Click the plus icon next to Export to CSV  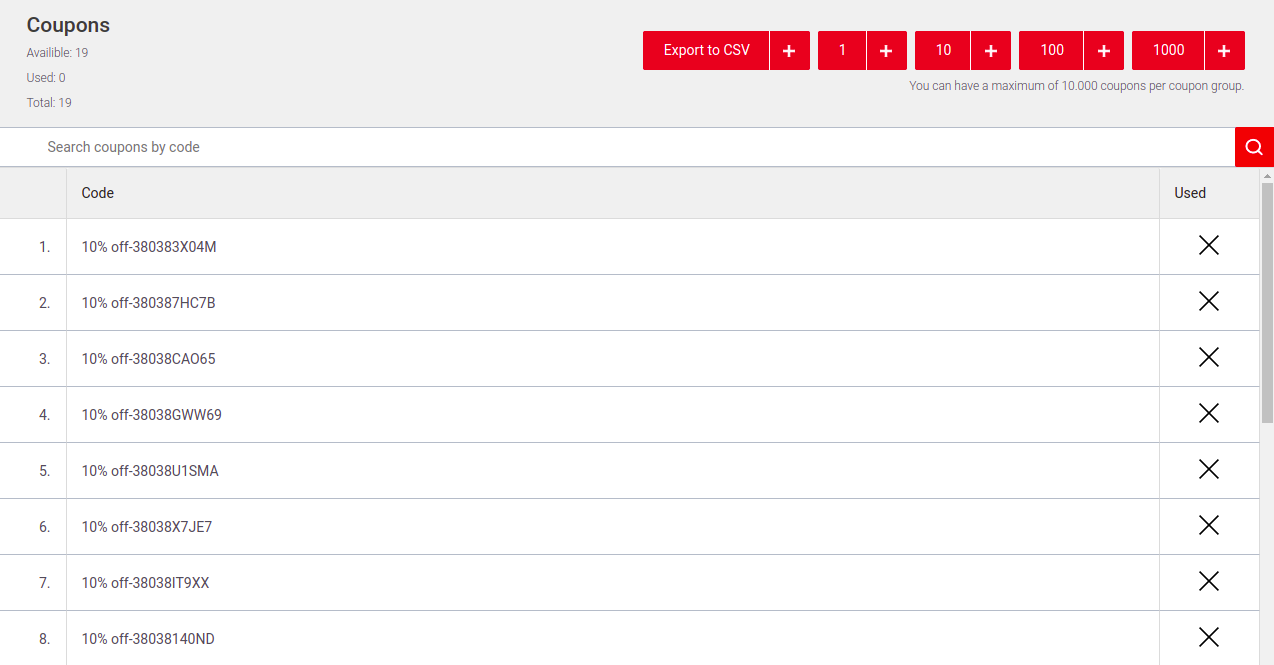pyautogui.click(x=789, y=51)
